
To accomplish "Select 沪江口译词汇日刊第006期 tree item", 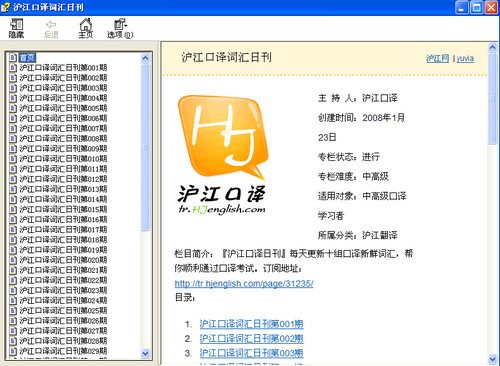I will 63,118.
